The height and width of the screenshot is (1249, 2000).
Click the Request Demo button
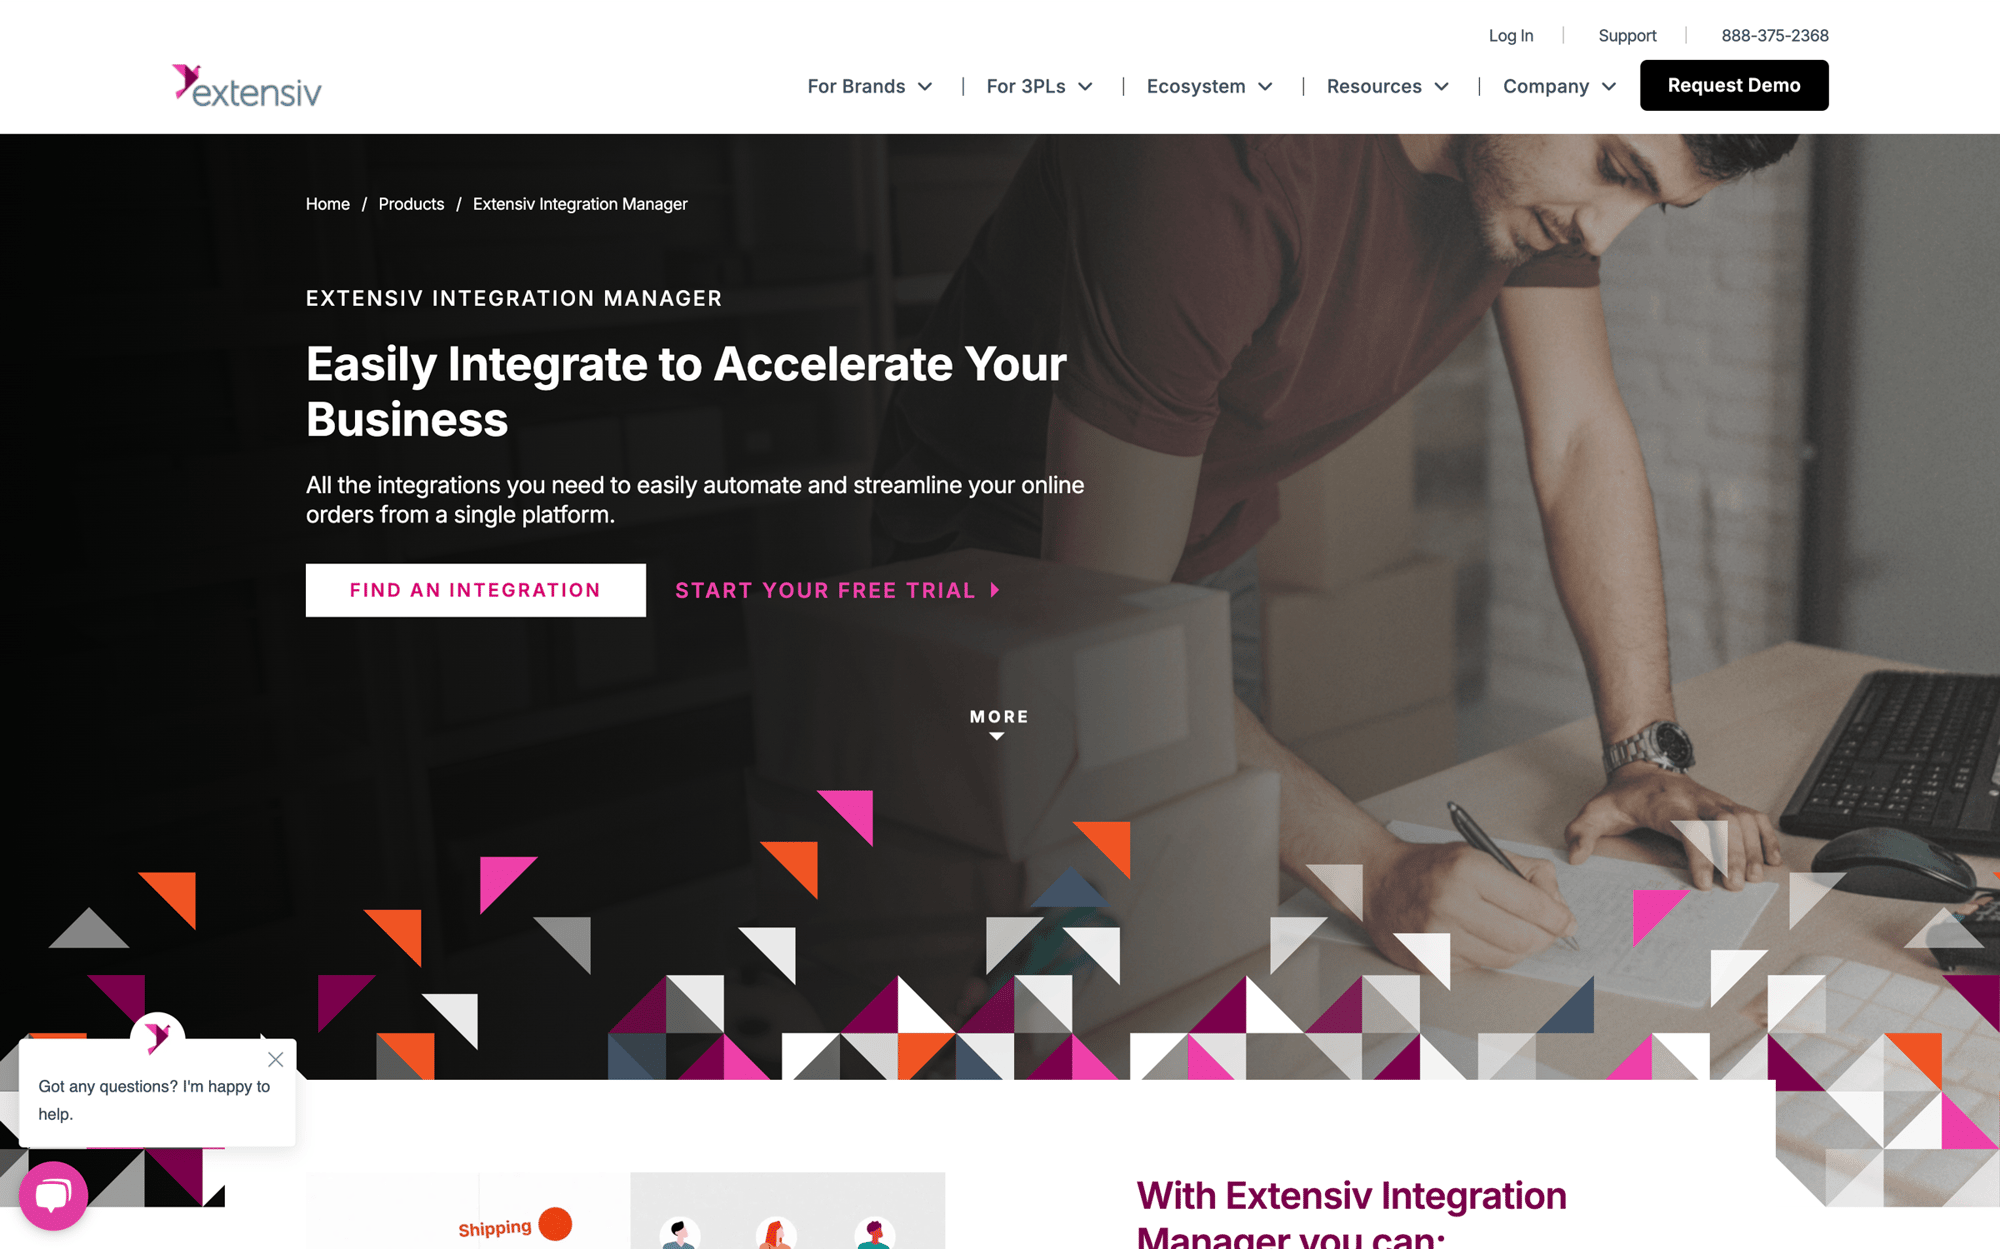1734,85
